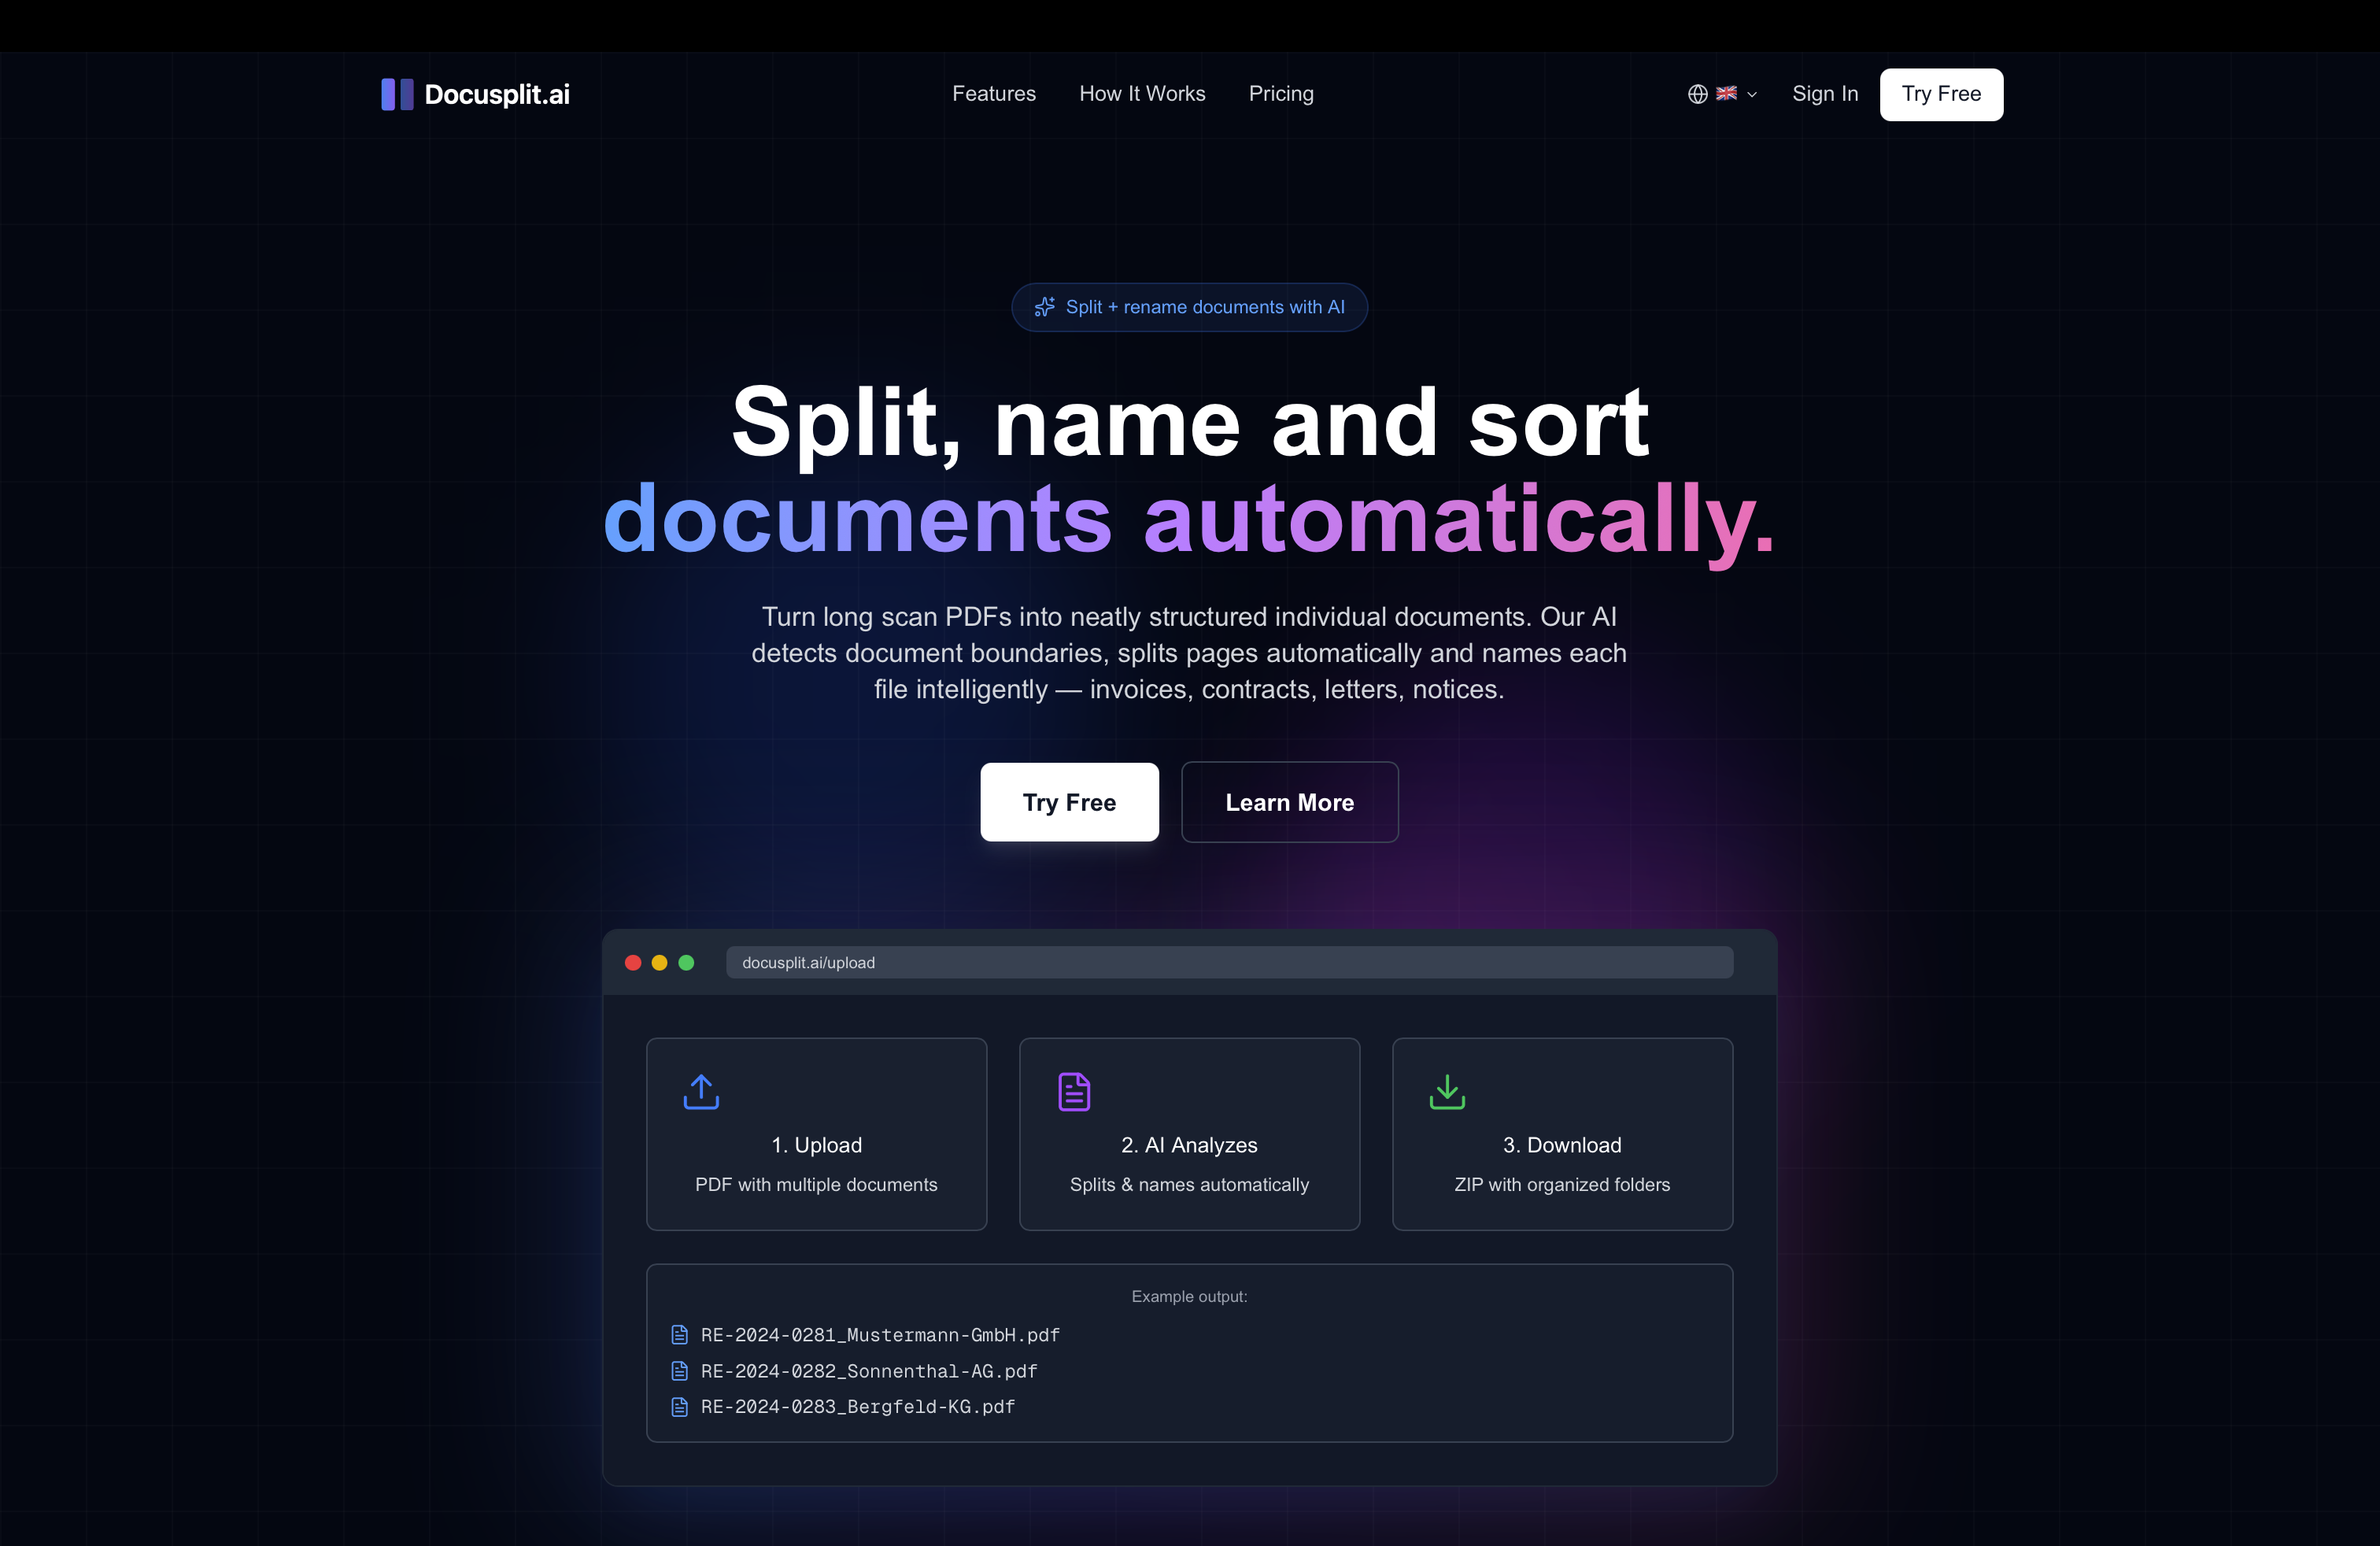Select the Sign In link
Screen dimensions: 2380x1546
(x=1824, y=93)
